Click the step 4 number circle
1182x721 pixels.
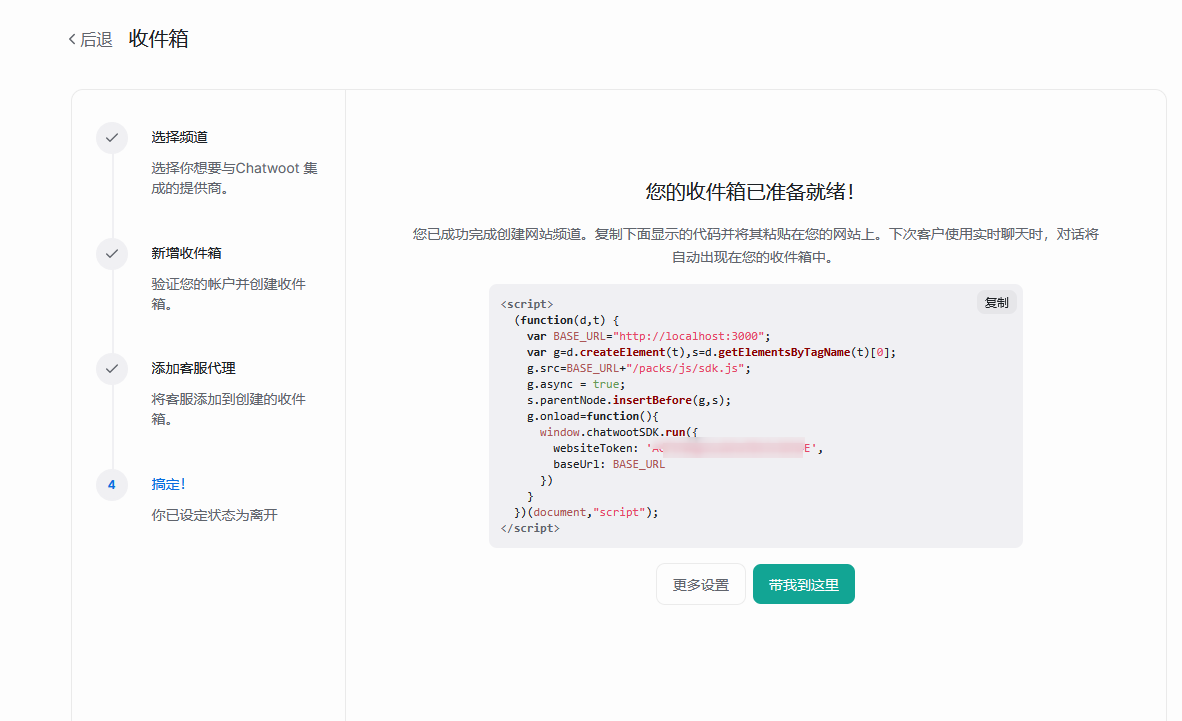point(112,485)
